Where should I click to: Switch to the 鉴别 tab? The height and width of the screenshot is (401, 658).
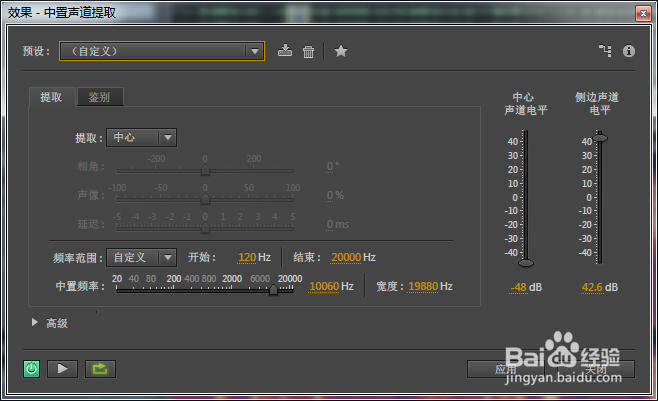[99, 97]
